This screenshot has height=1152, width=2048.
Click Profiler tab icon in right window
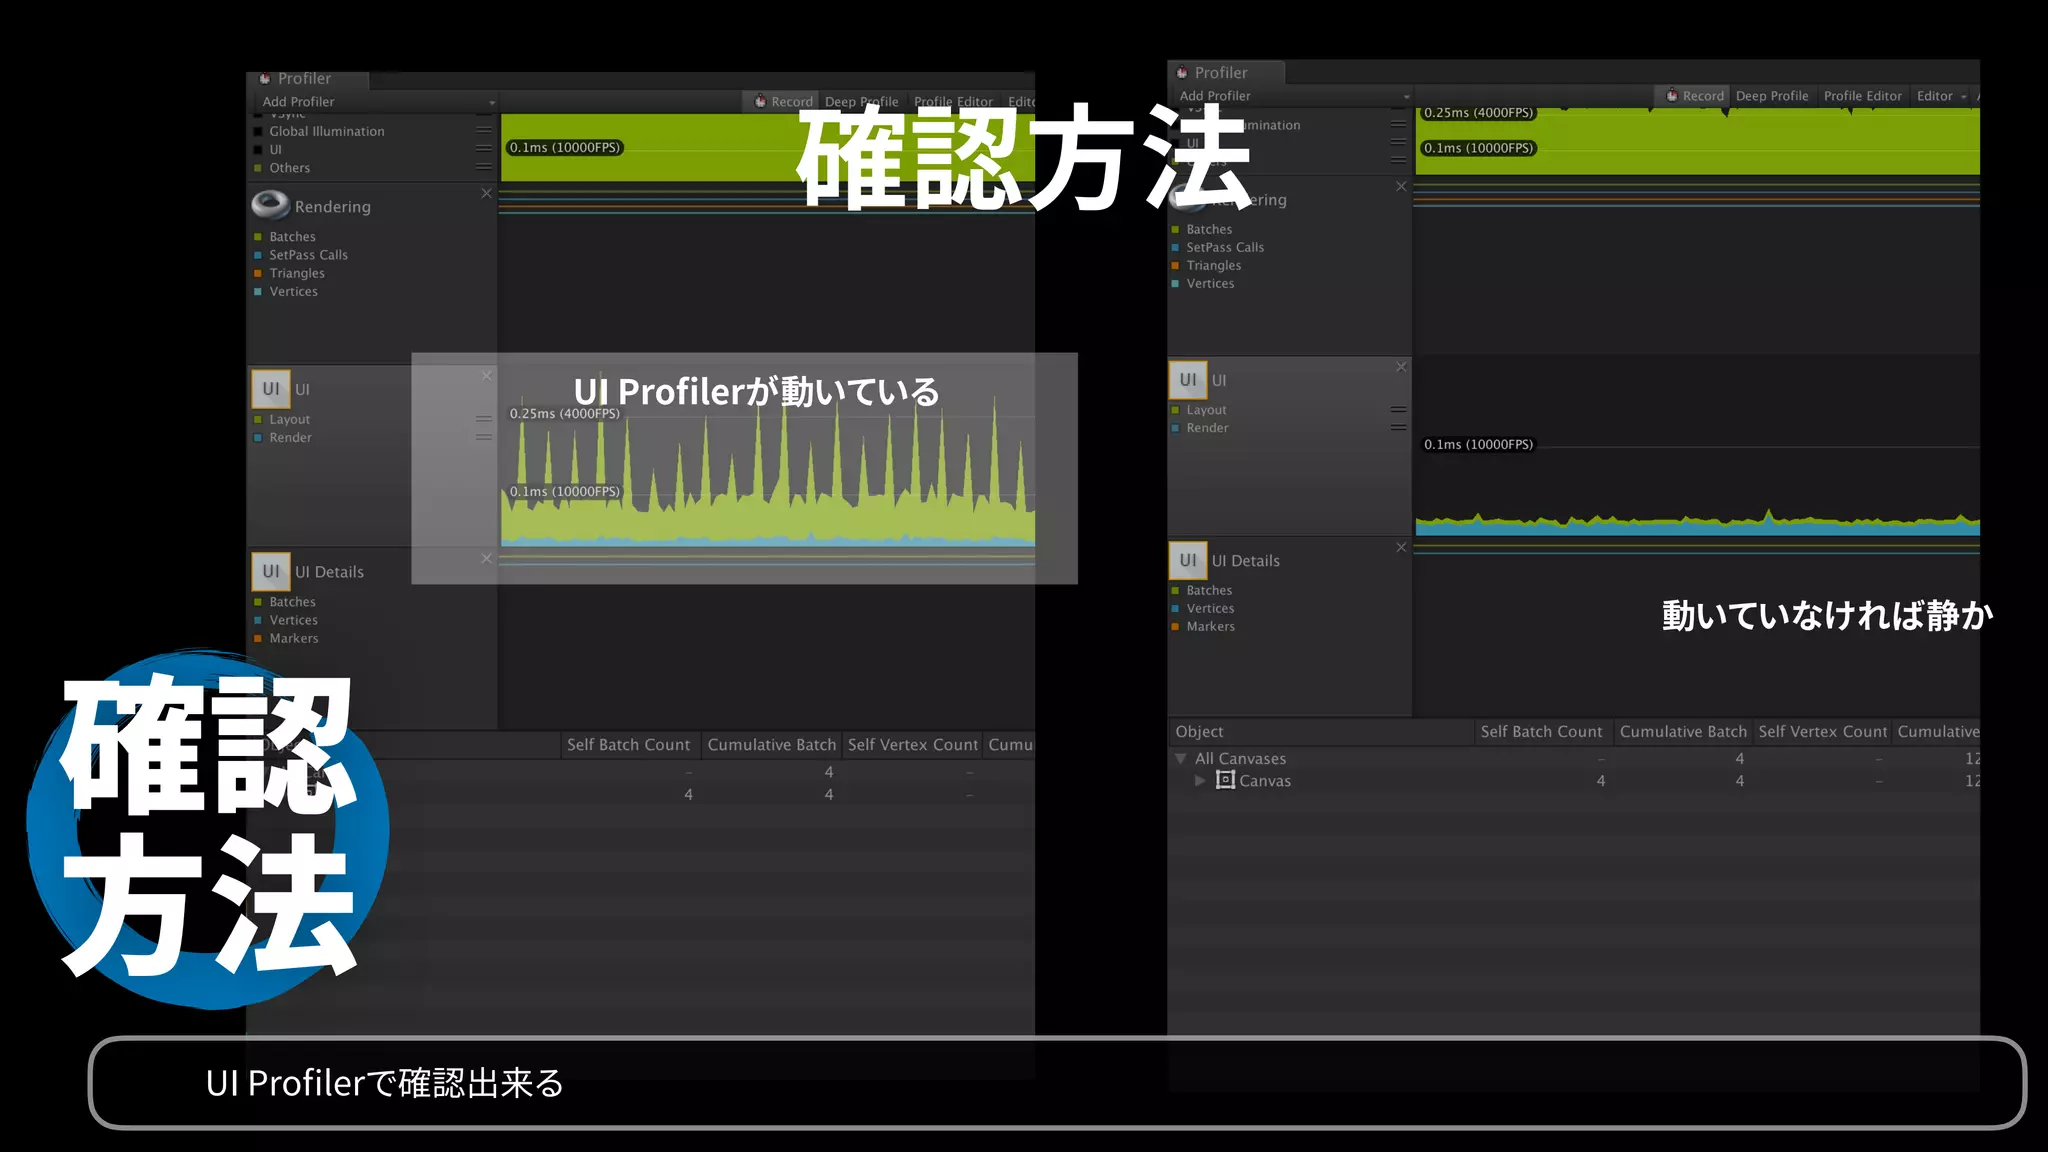tap(1182, 72)
